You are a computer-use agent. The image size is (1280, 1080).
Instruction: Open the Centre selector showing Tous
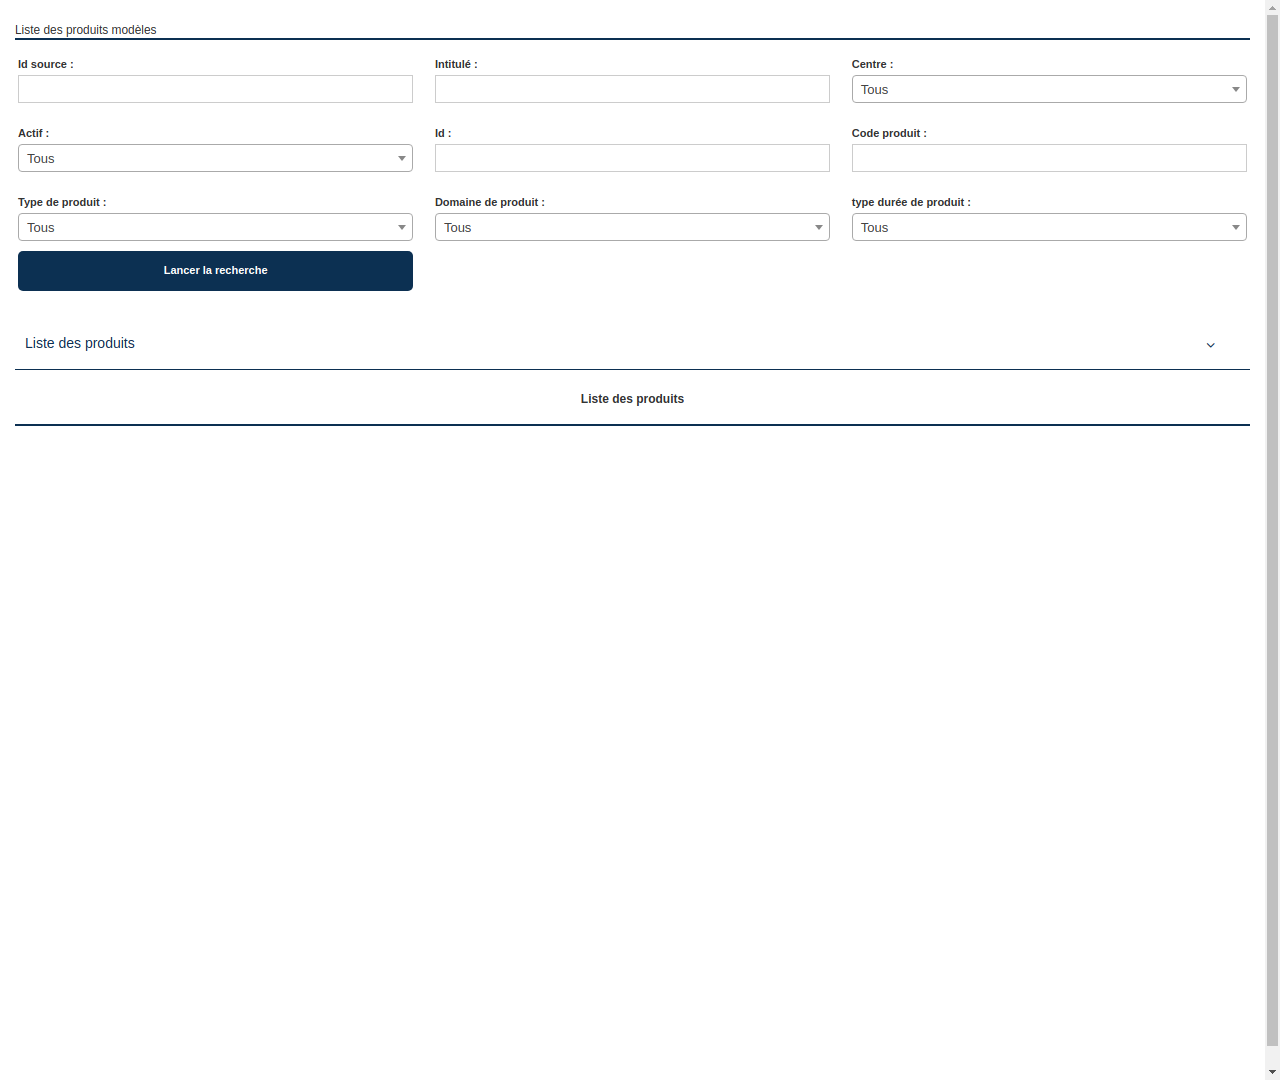click(1049, 89)
